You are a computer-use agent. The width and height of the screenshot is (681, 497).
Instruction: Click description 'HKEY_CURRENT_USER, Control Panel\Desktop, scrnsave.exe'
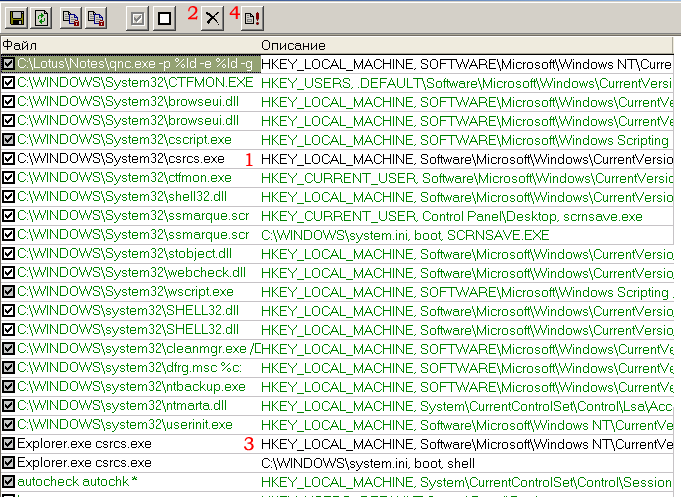[x=452, y=216]
